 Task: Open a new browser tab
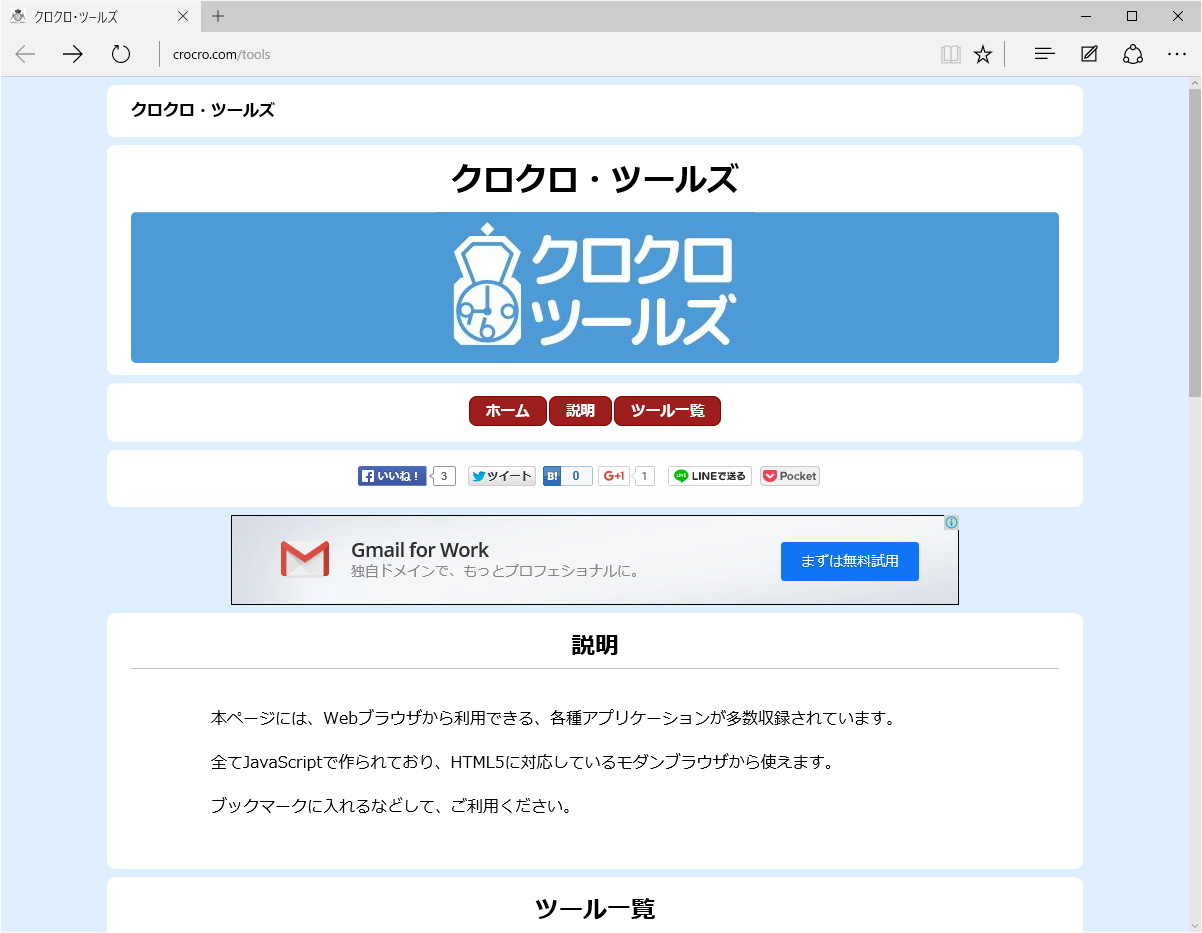click(218, 16)
